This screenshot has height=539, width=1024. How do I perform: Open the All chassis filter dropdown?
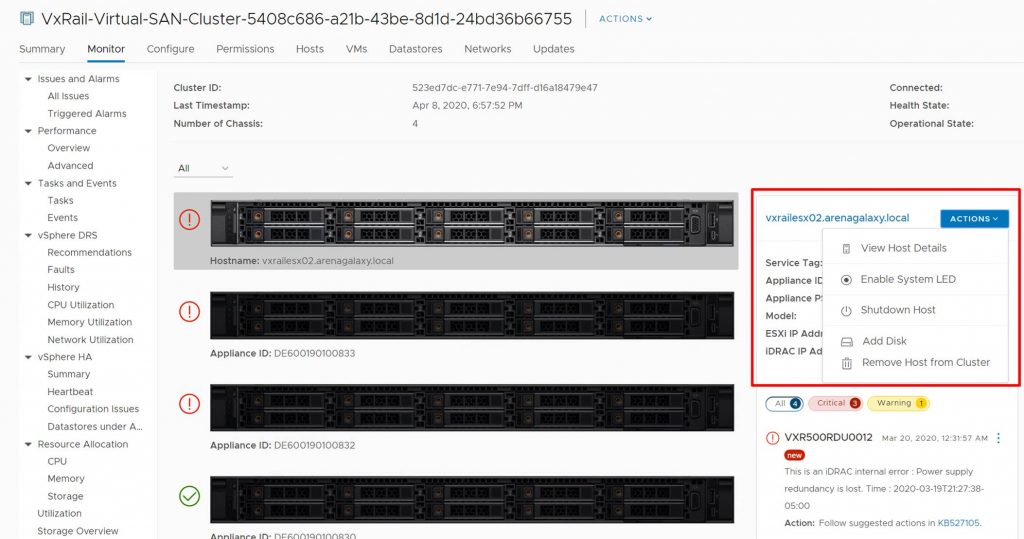(203, 169)
